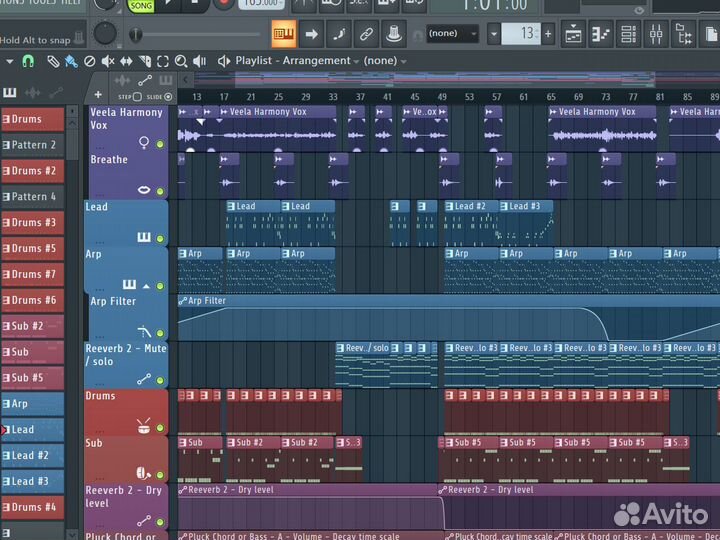Enable the STEP checkbox
Image resolution: width=720 pixels, height=540 pixels.
click(137, 97)
